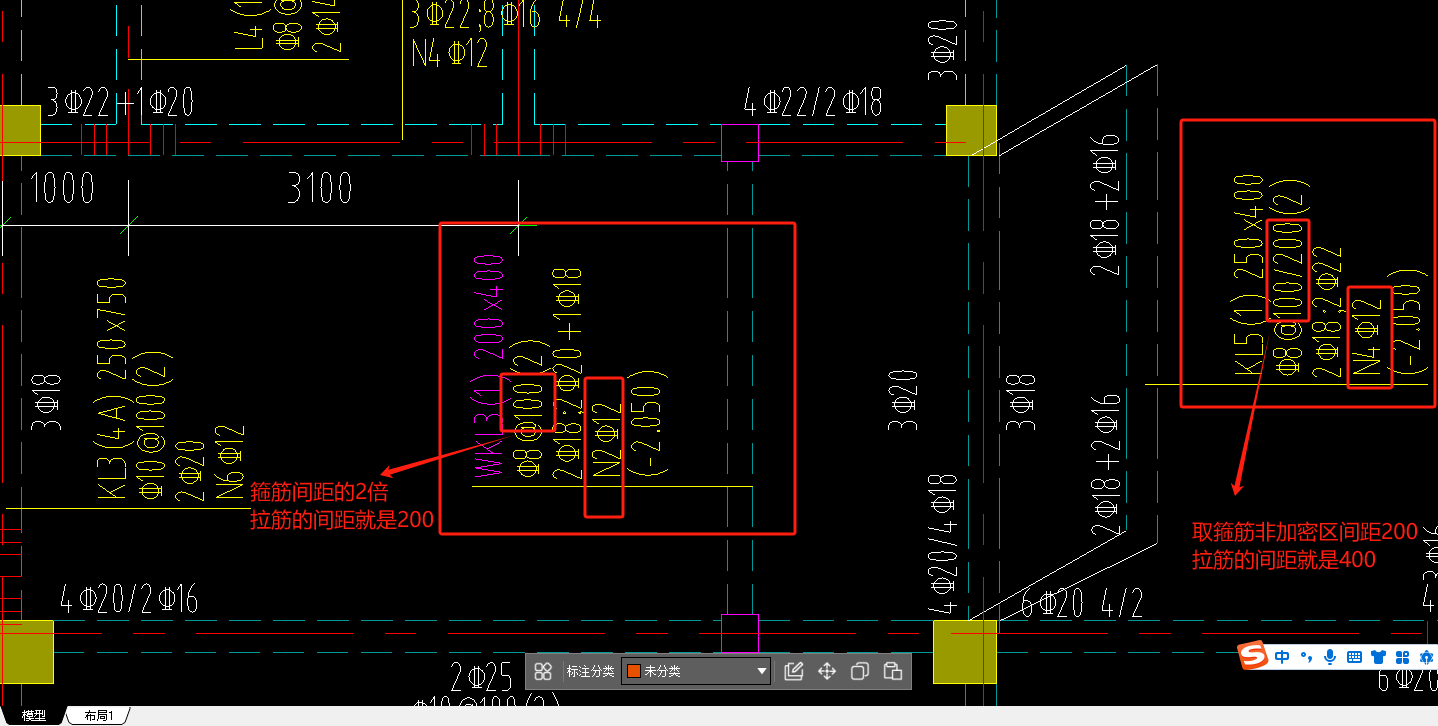Select the 4Φ20/4Φ18 vertical rebar text

tap(945, 544)
